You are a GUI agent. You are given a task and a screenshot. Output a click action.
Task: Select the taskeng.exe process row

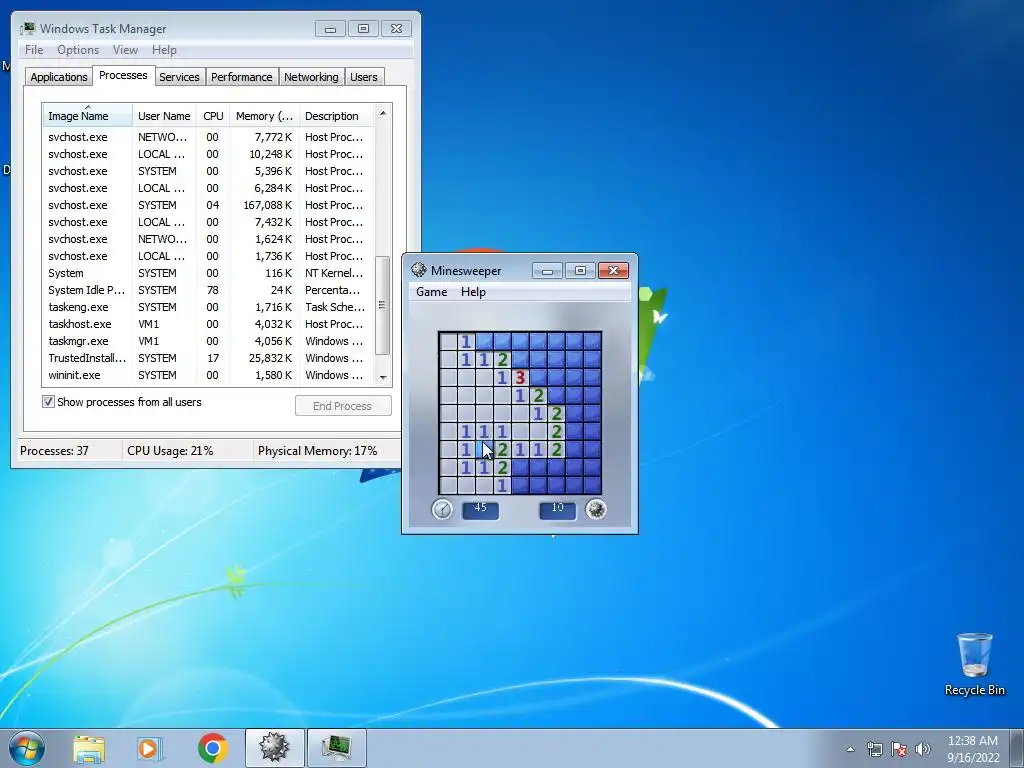point(208,307)
